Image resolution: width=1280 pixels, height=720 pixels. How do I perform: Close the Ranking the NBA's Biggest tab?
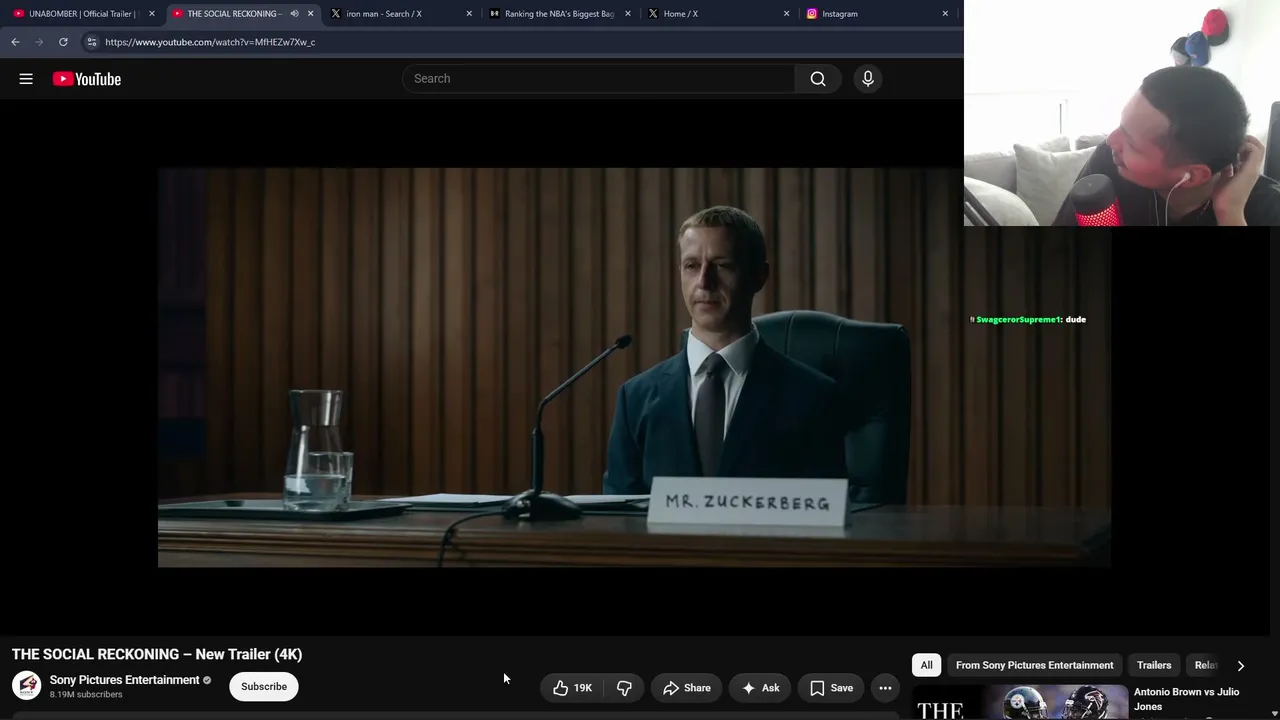[x=628, y=14]
